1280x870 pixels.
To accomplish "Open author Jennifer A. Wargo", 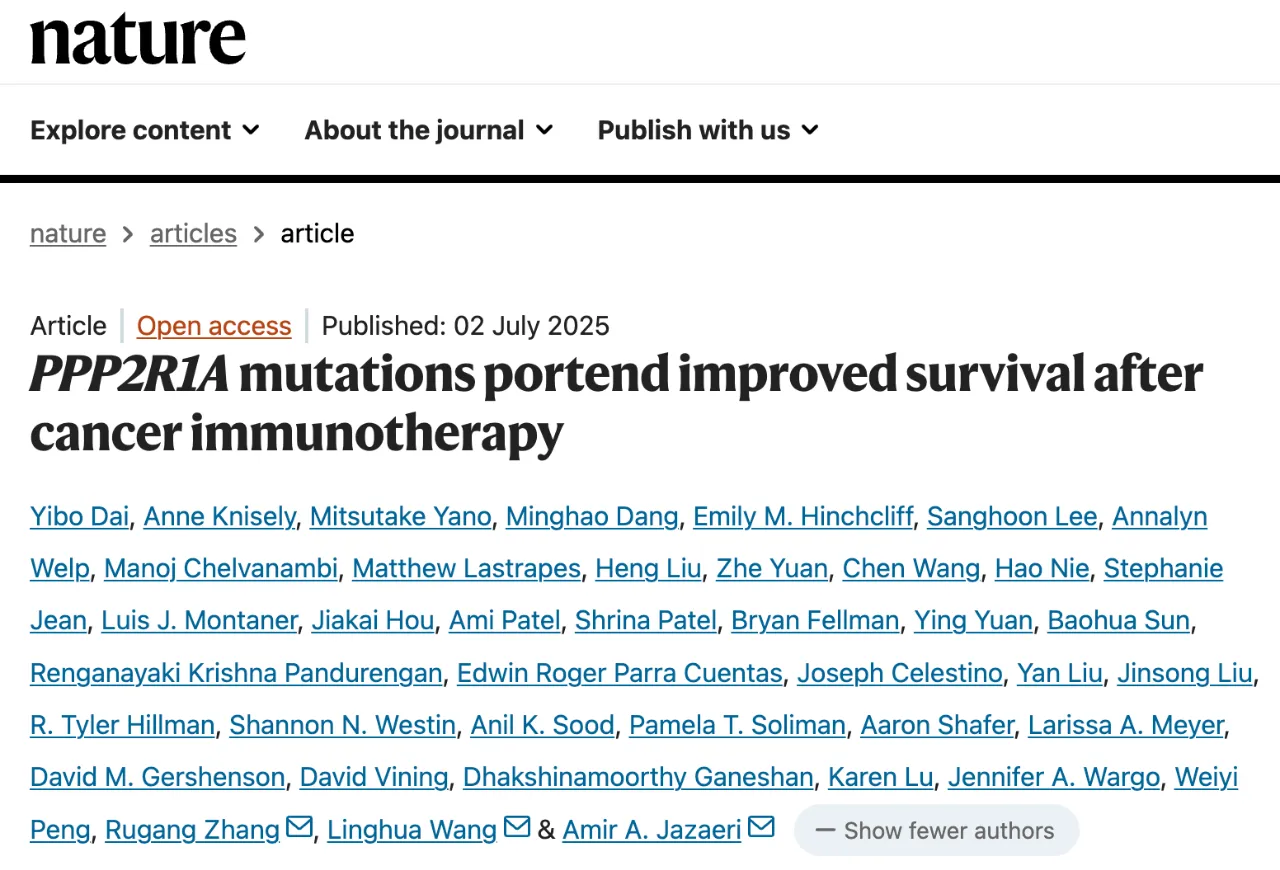I will pyautogui.click(x=1054, y=777).
